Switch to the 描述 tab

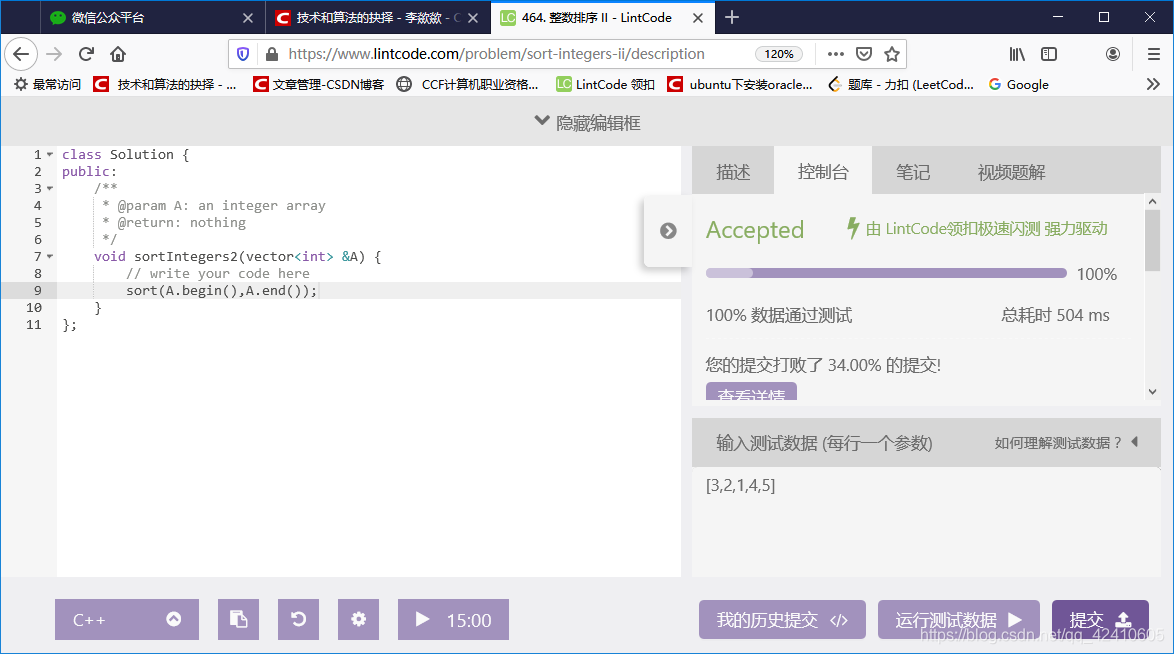(733, 170)
